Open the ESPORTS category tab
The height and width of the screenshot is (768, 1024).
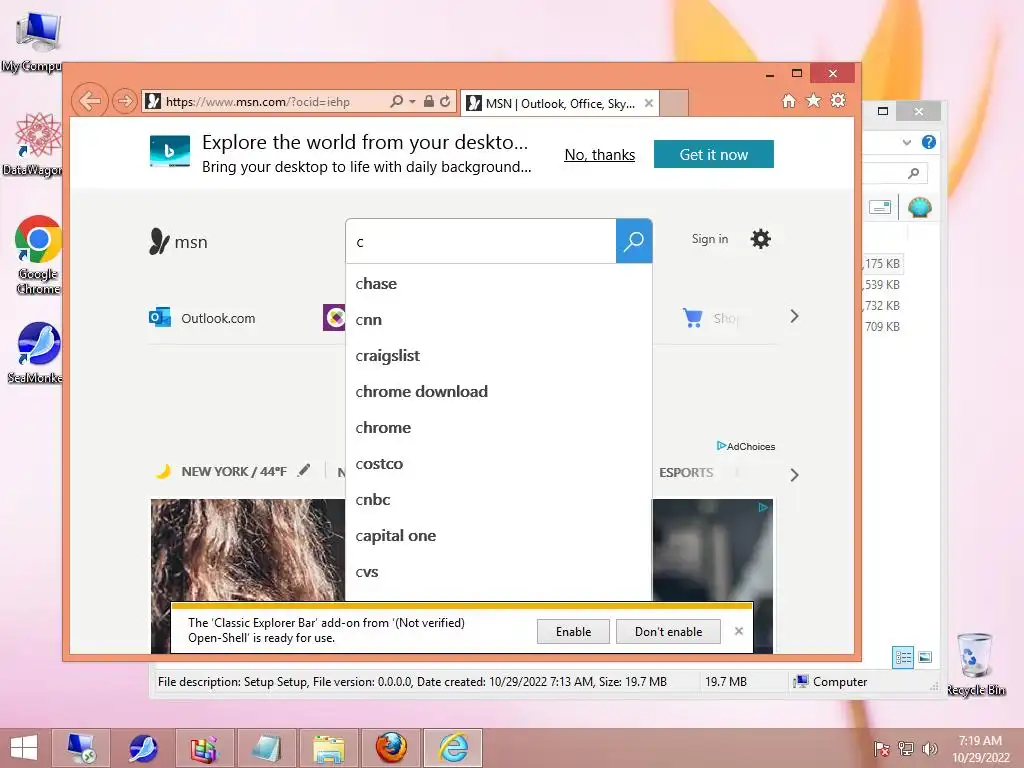(686, 472)
